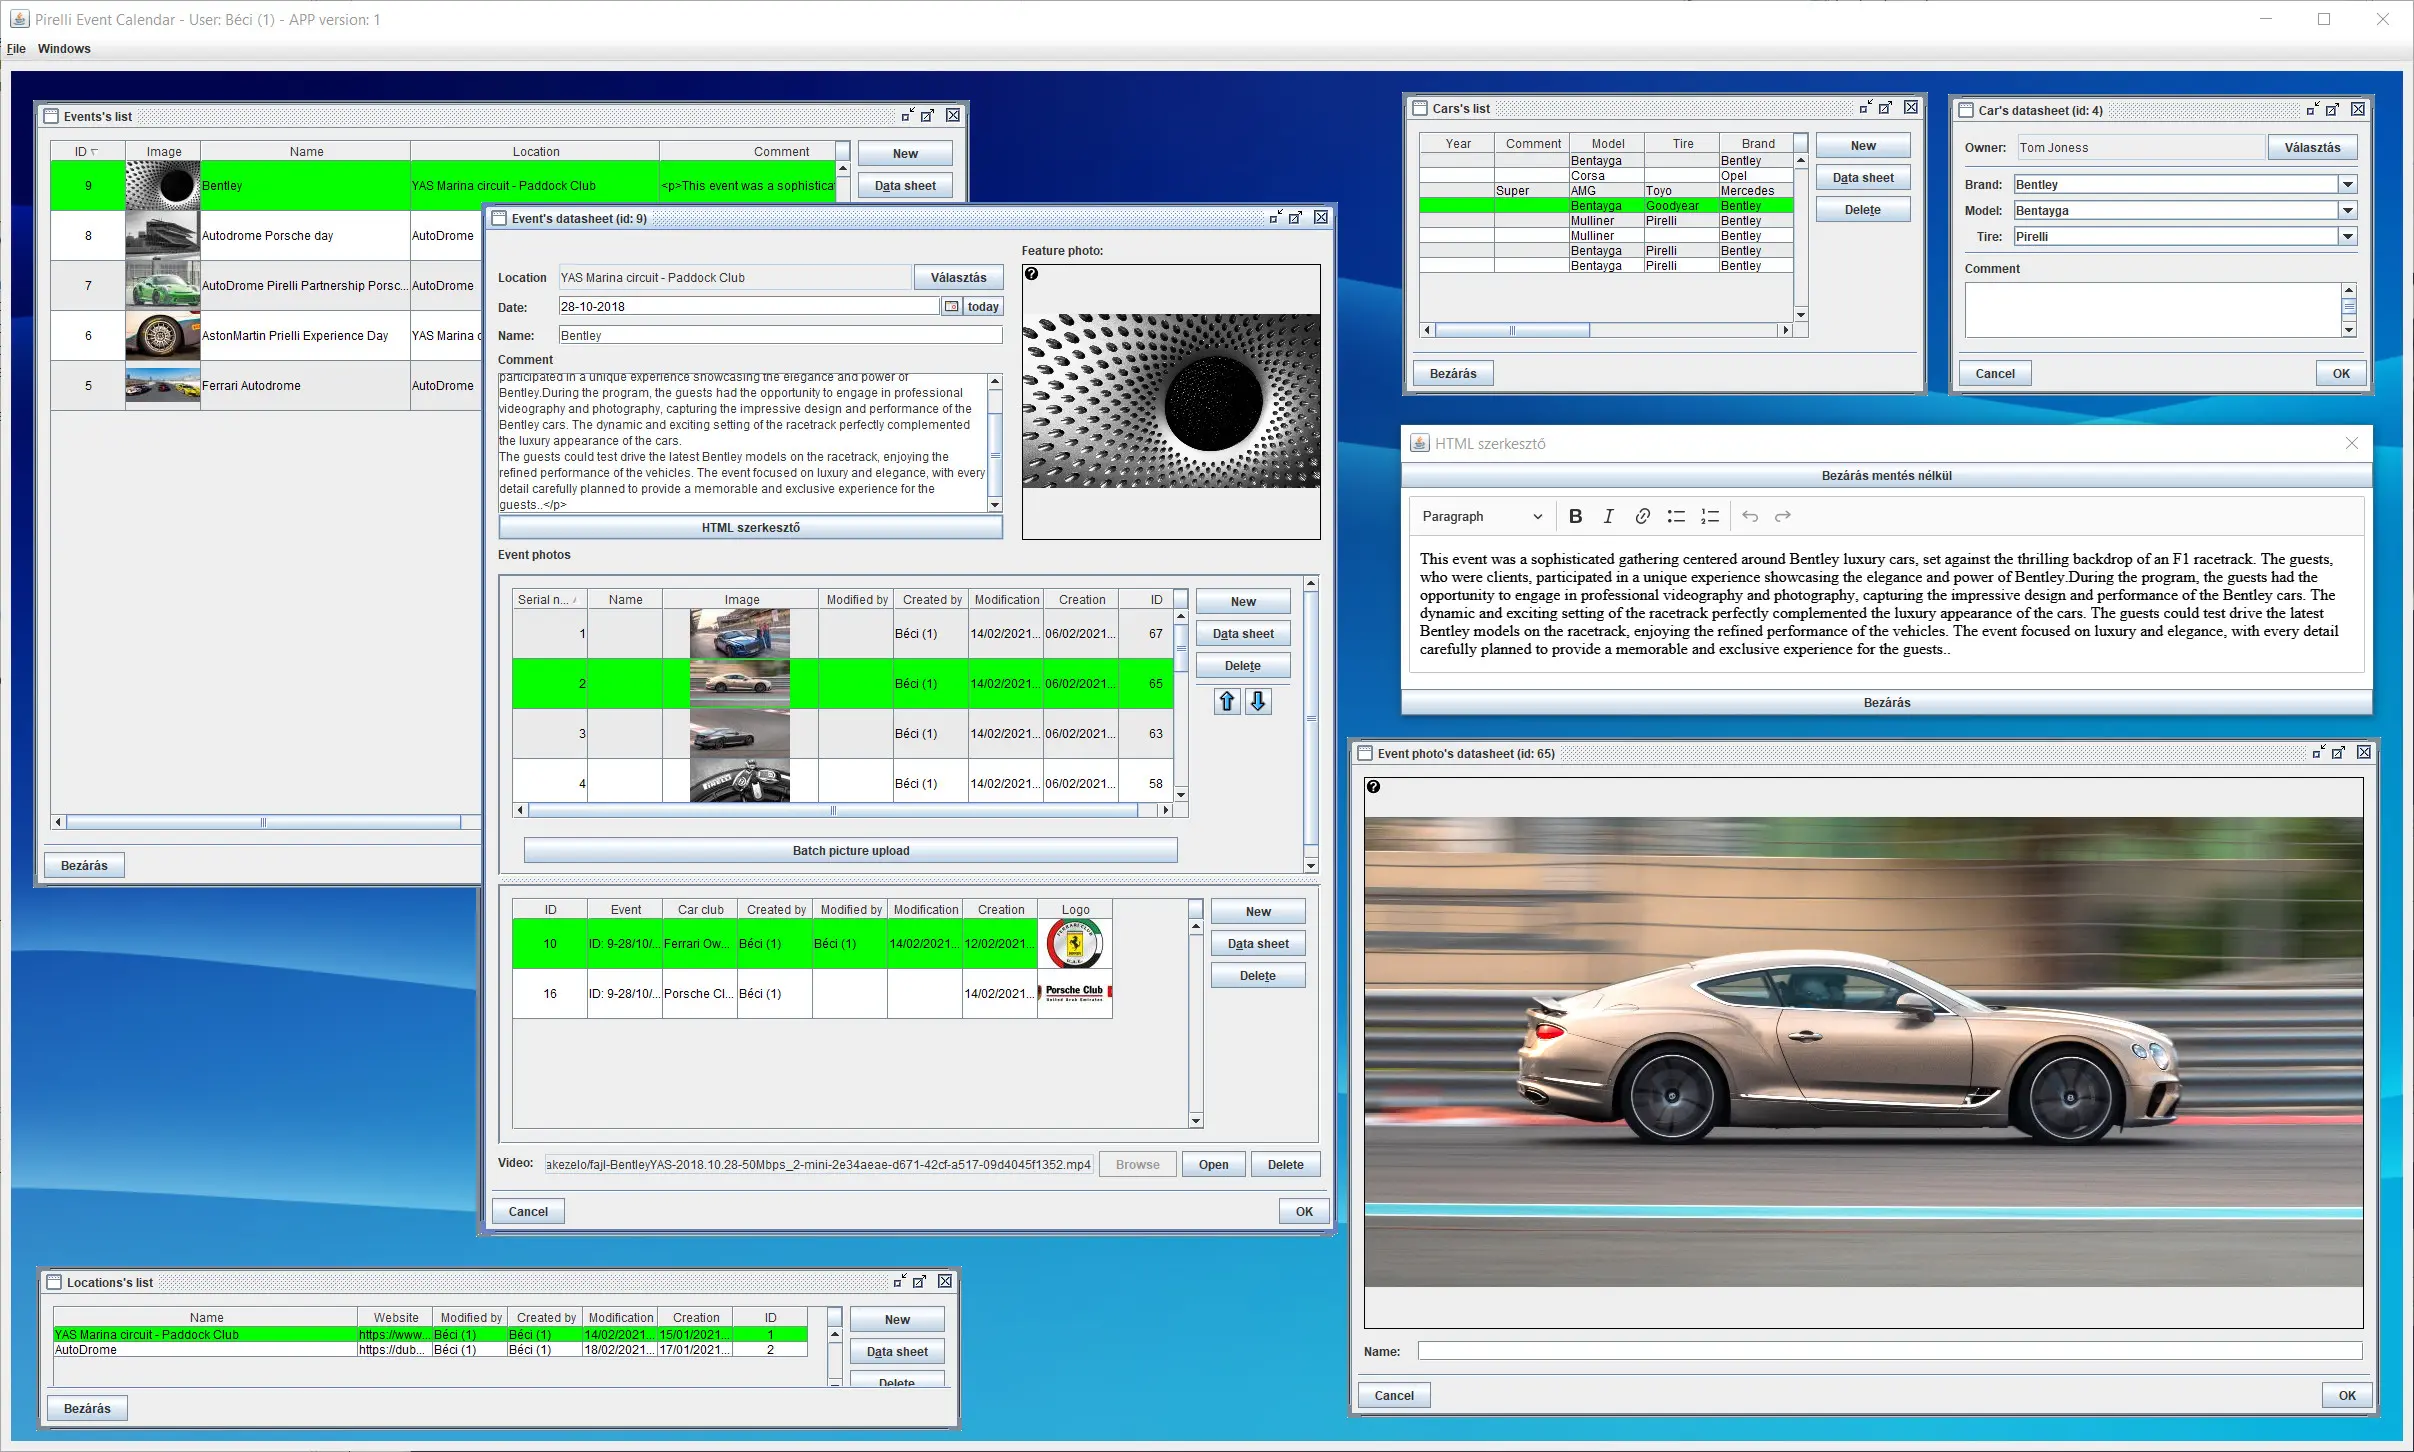Click New in car clubs table
This screenshot has height=1452, width=2414.
[1258, 911]
